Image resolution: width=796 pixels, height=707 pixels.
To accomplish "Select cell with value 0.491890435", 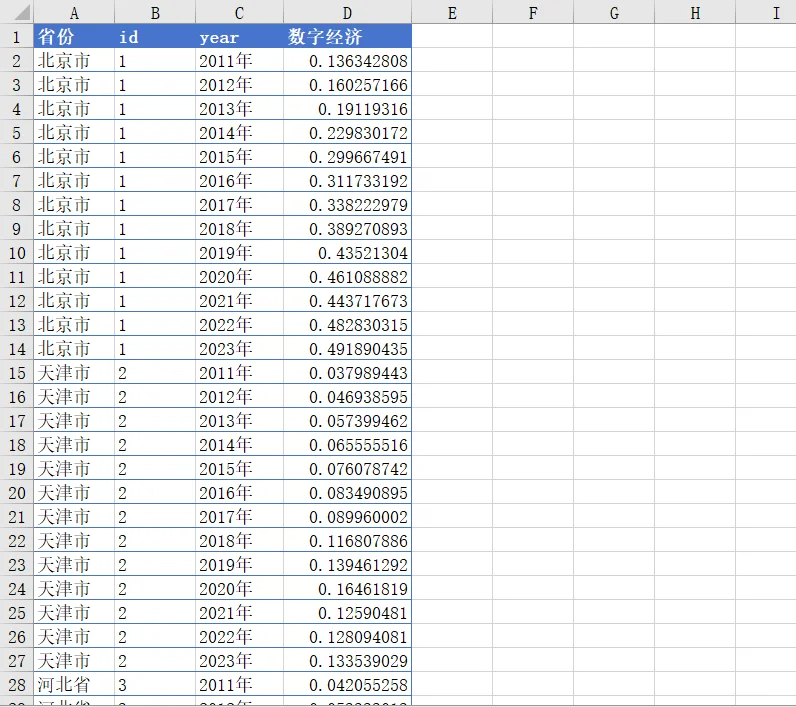I will click(347, 349).
